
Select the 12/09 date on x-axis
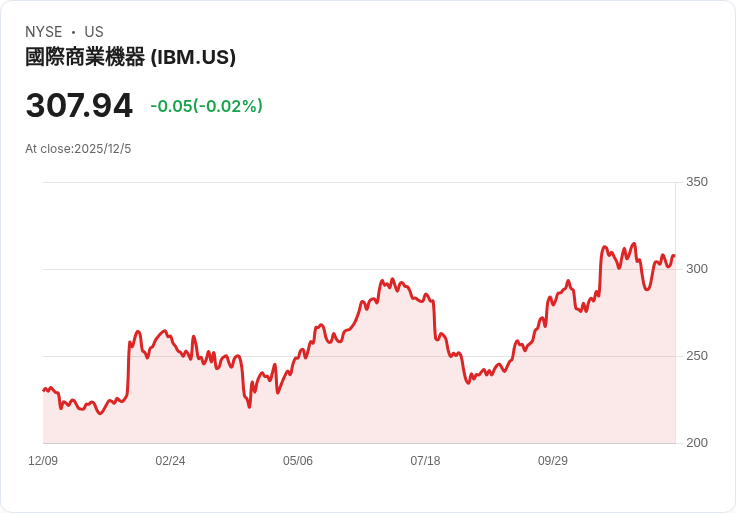tap(43, 461)
